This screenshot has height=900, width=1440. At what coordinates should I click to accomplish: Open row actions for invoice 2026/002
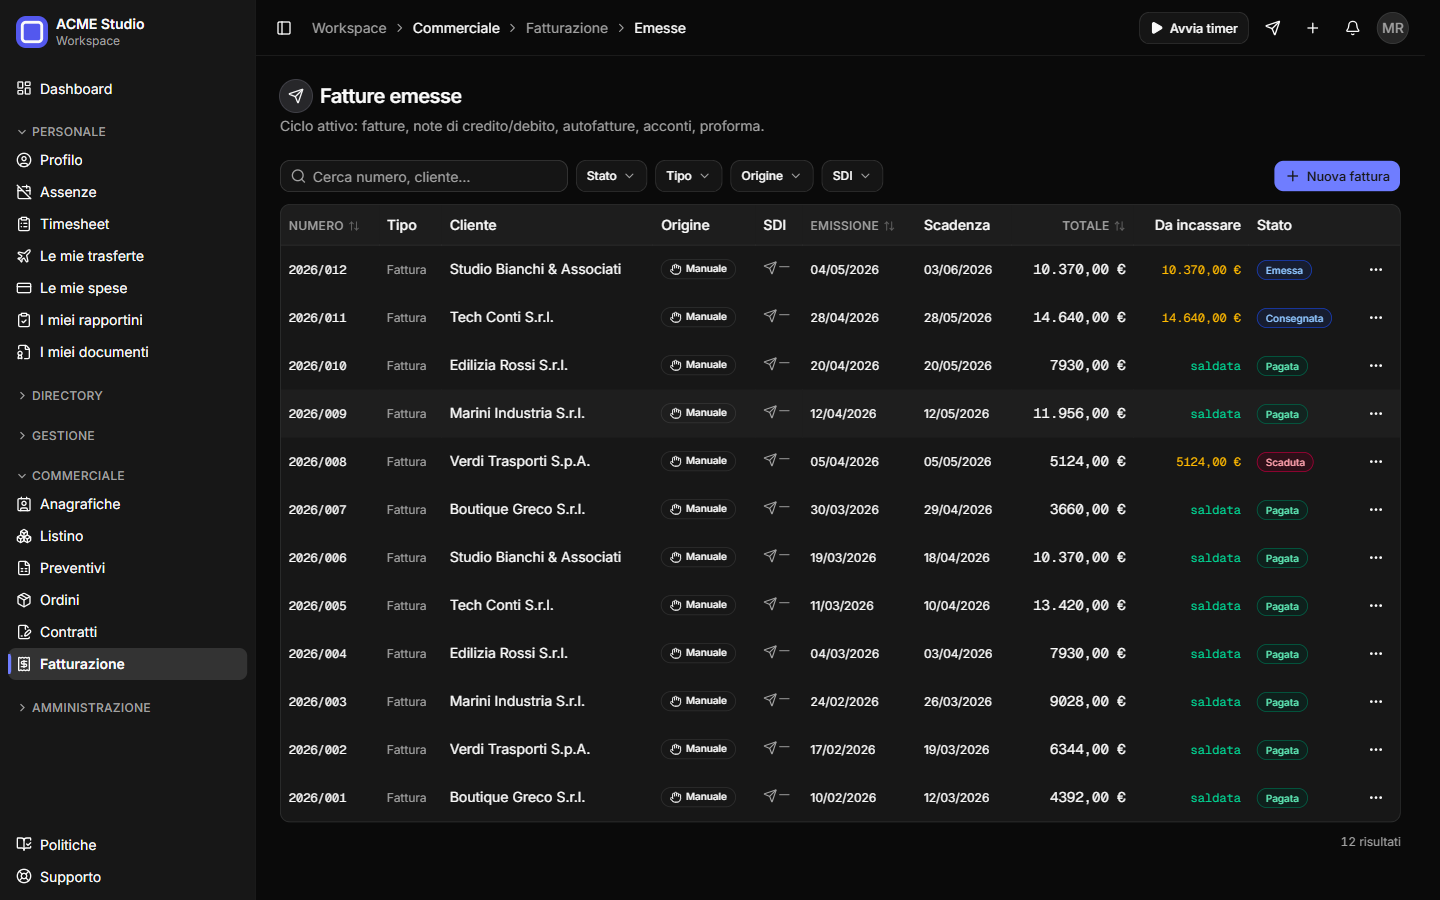pyautogui.click(x=1376, y=750)
